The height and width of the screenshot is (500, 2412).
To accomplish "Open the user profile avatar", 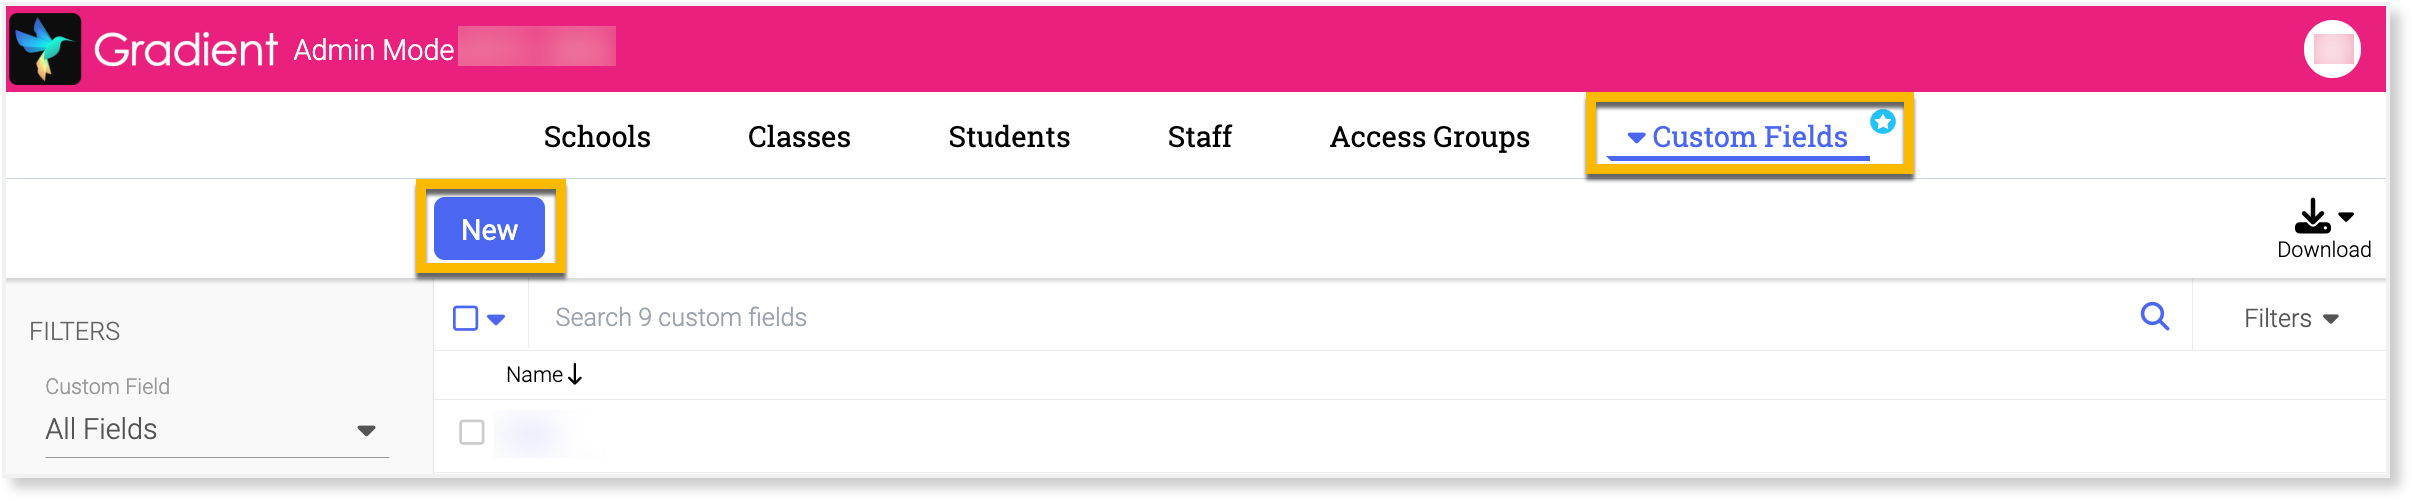I will pyautogui.click(x=2332, y=49).
